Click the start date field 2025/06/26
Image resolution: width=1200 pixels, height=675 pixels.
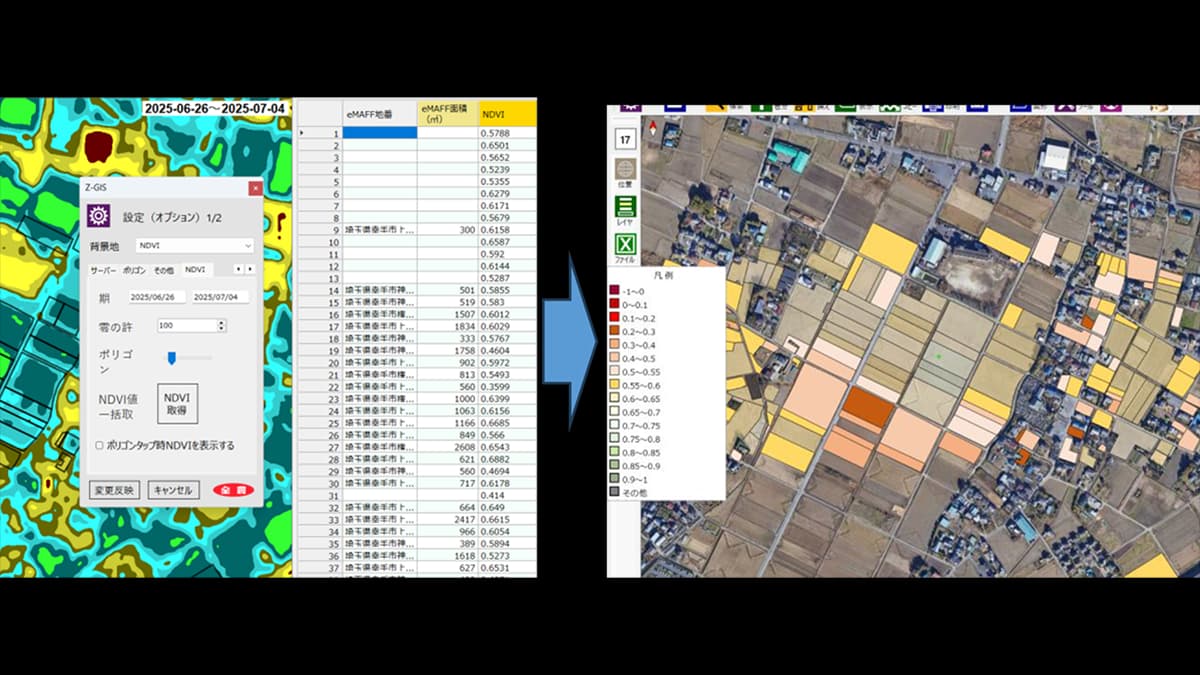coord(156,297)
